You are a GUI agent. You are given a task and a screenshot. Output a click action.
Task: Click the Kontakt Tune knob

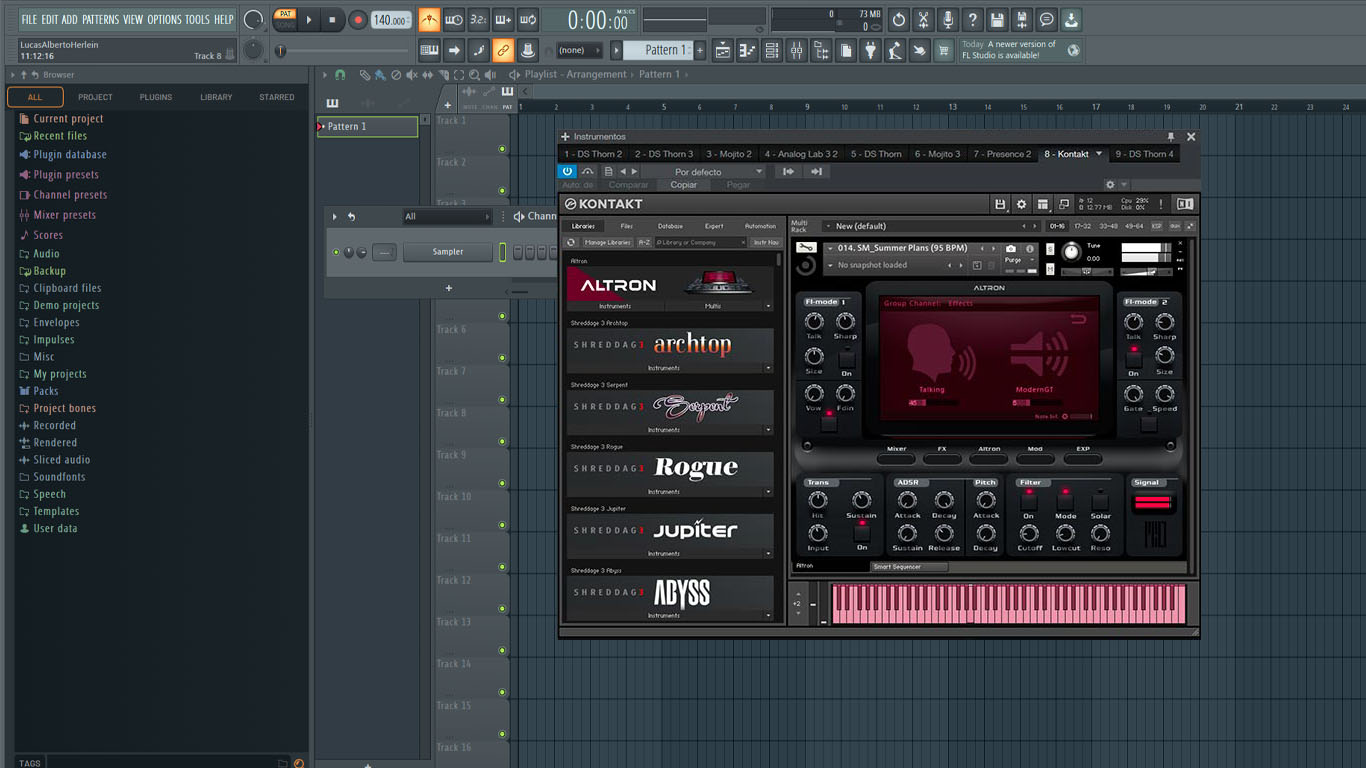(1071, 252)
